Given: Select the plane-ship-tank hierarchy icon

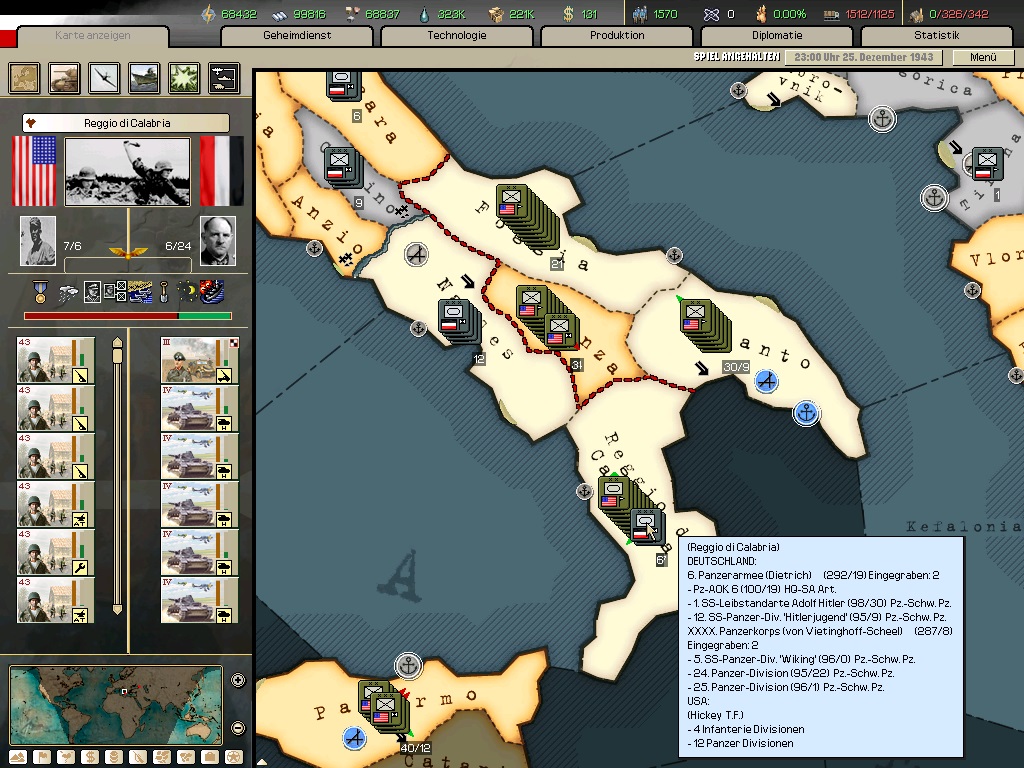Looking at the screenshot, I should (224, 78).
